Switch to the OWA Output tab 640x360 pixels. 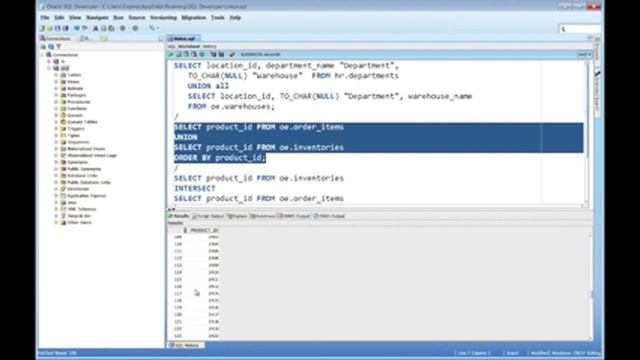(329, 216)
